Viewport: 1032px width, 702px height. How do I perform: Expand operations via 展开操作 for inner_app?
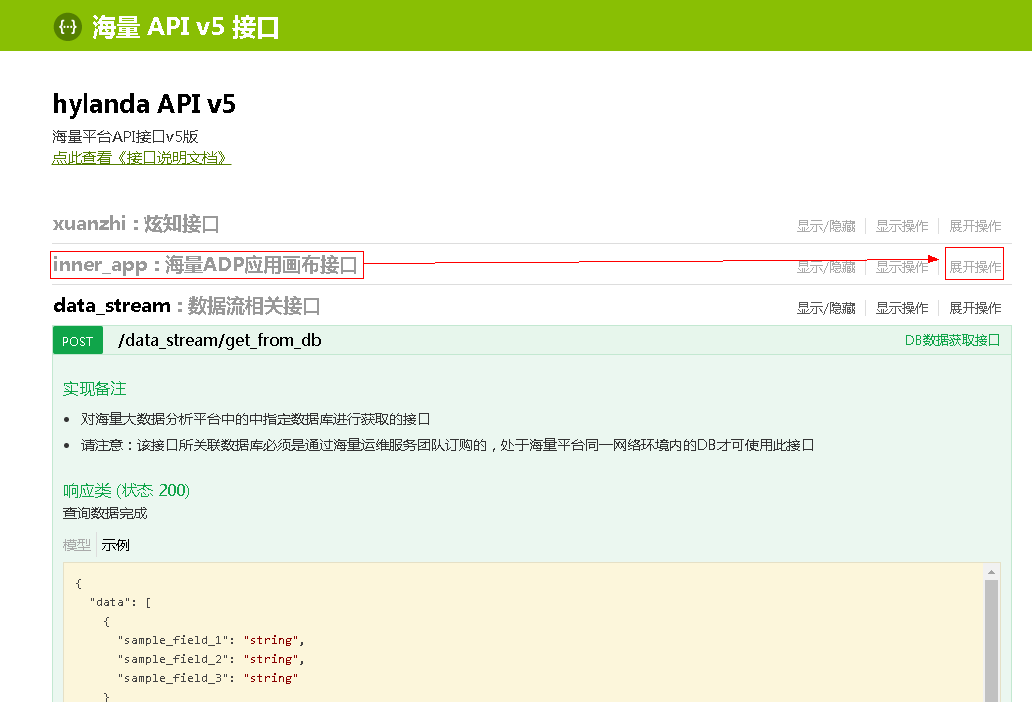[x=974, y=266]
